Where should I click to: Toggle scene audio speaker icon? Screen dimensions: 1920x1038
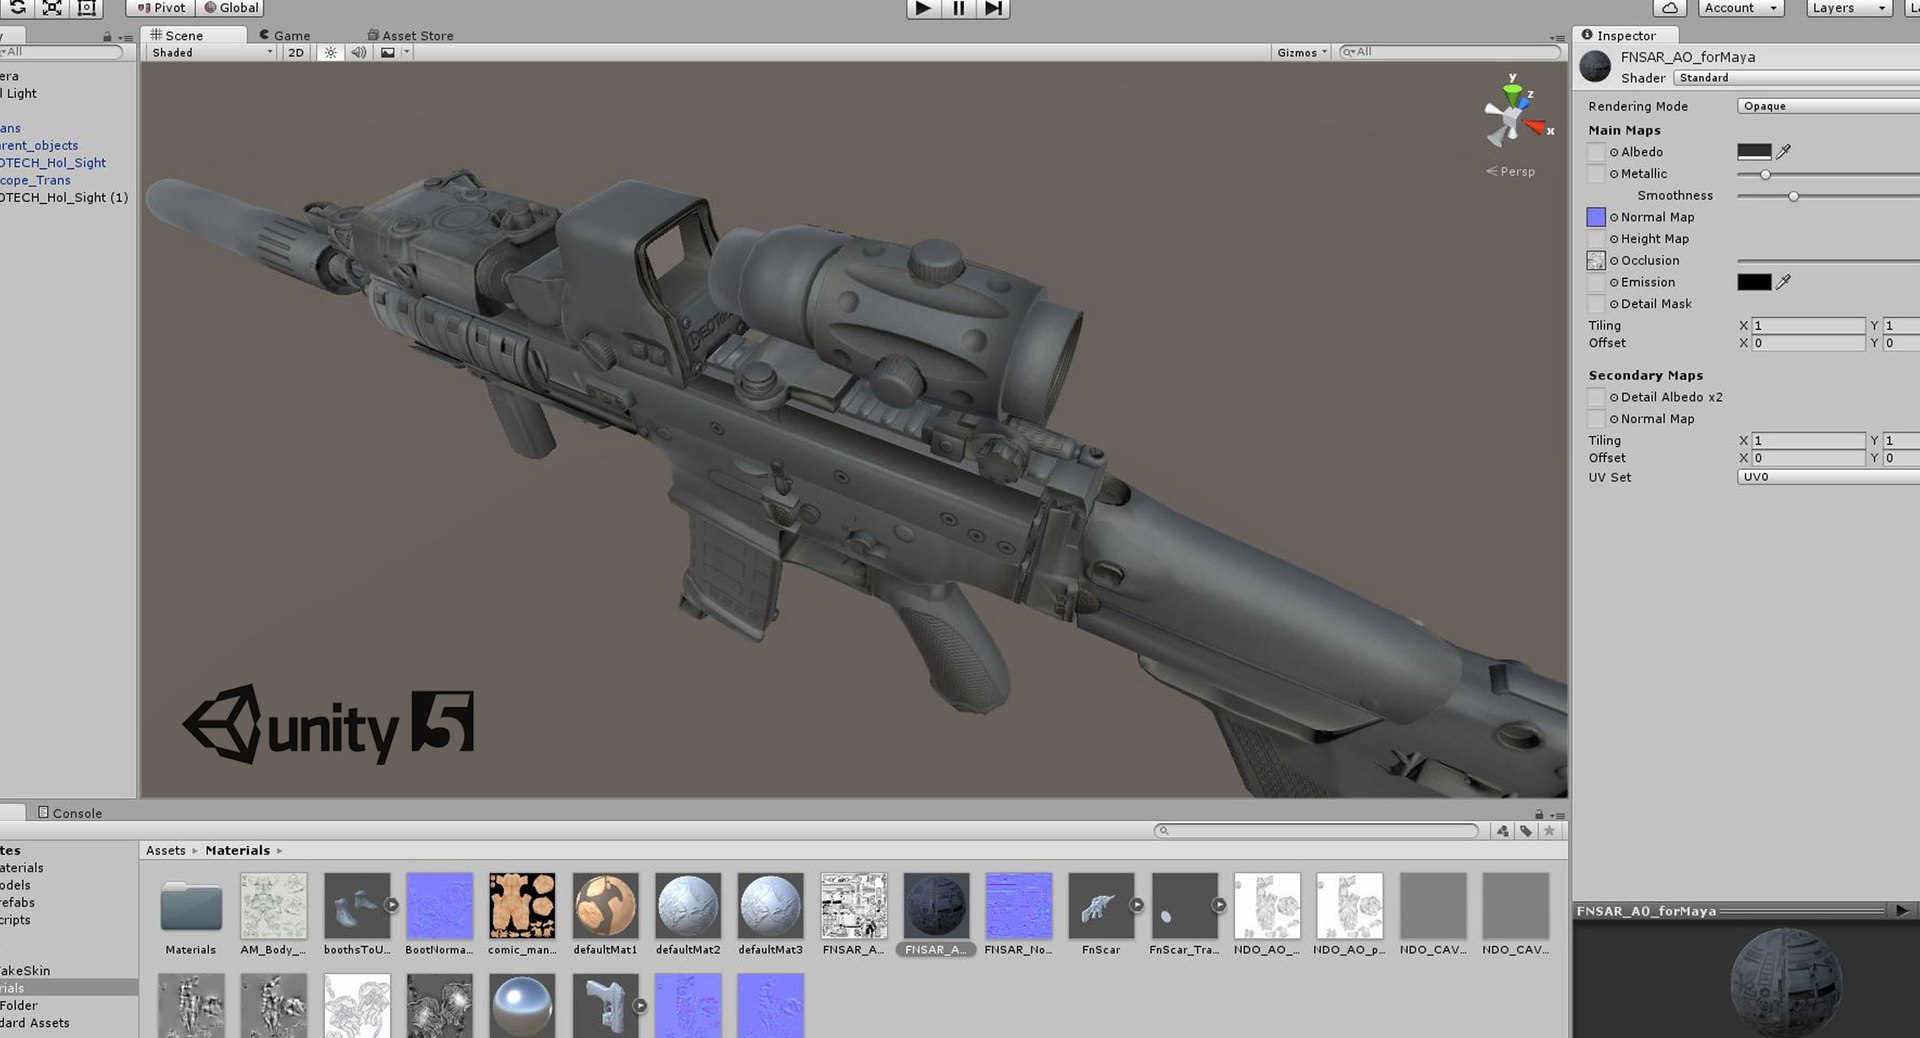click(x=359, y=52)
